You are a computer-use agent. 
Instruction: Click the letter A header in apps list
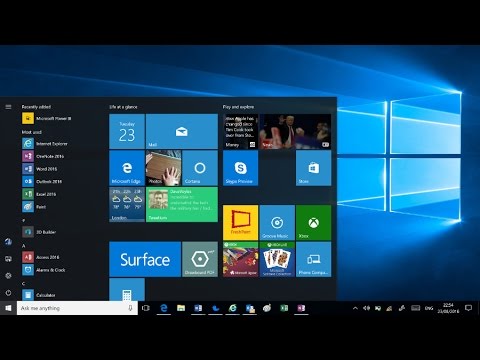click(24, 246)
